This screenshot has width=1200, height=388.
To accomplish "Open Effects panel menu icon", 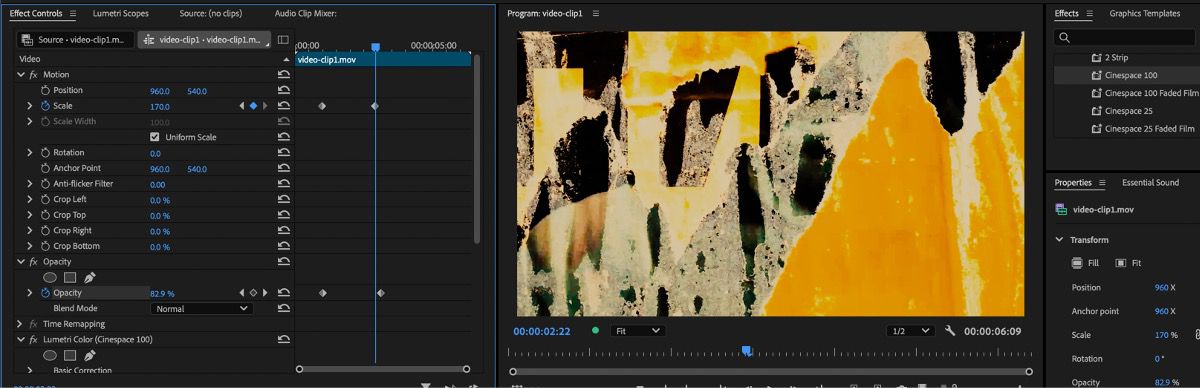I will pos(1089,14).
